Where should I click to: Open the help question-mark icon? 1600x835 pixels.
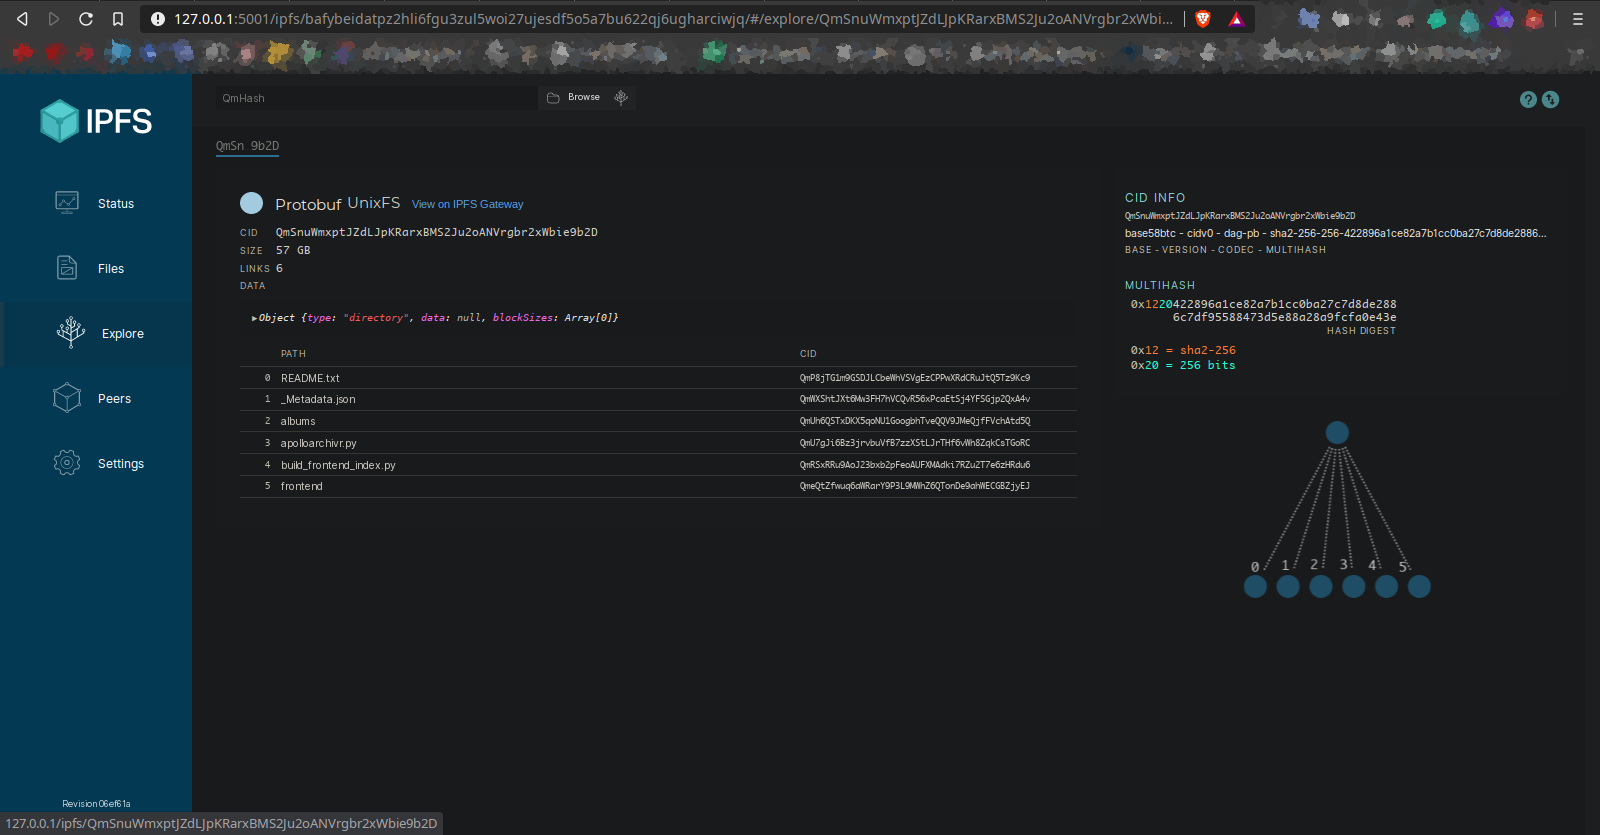pos(1528,99)
